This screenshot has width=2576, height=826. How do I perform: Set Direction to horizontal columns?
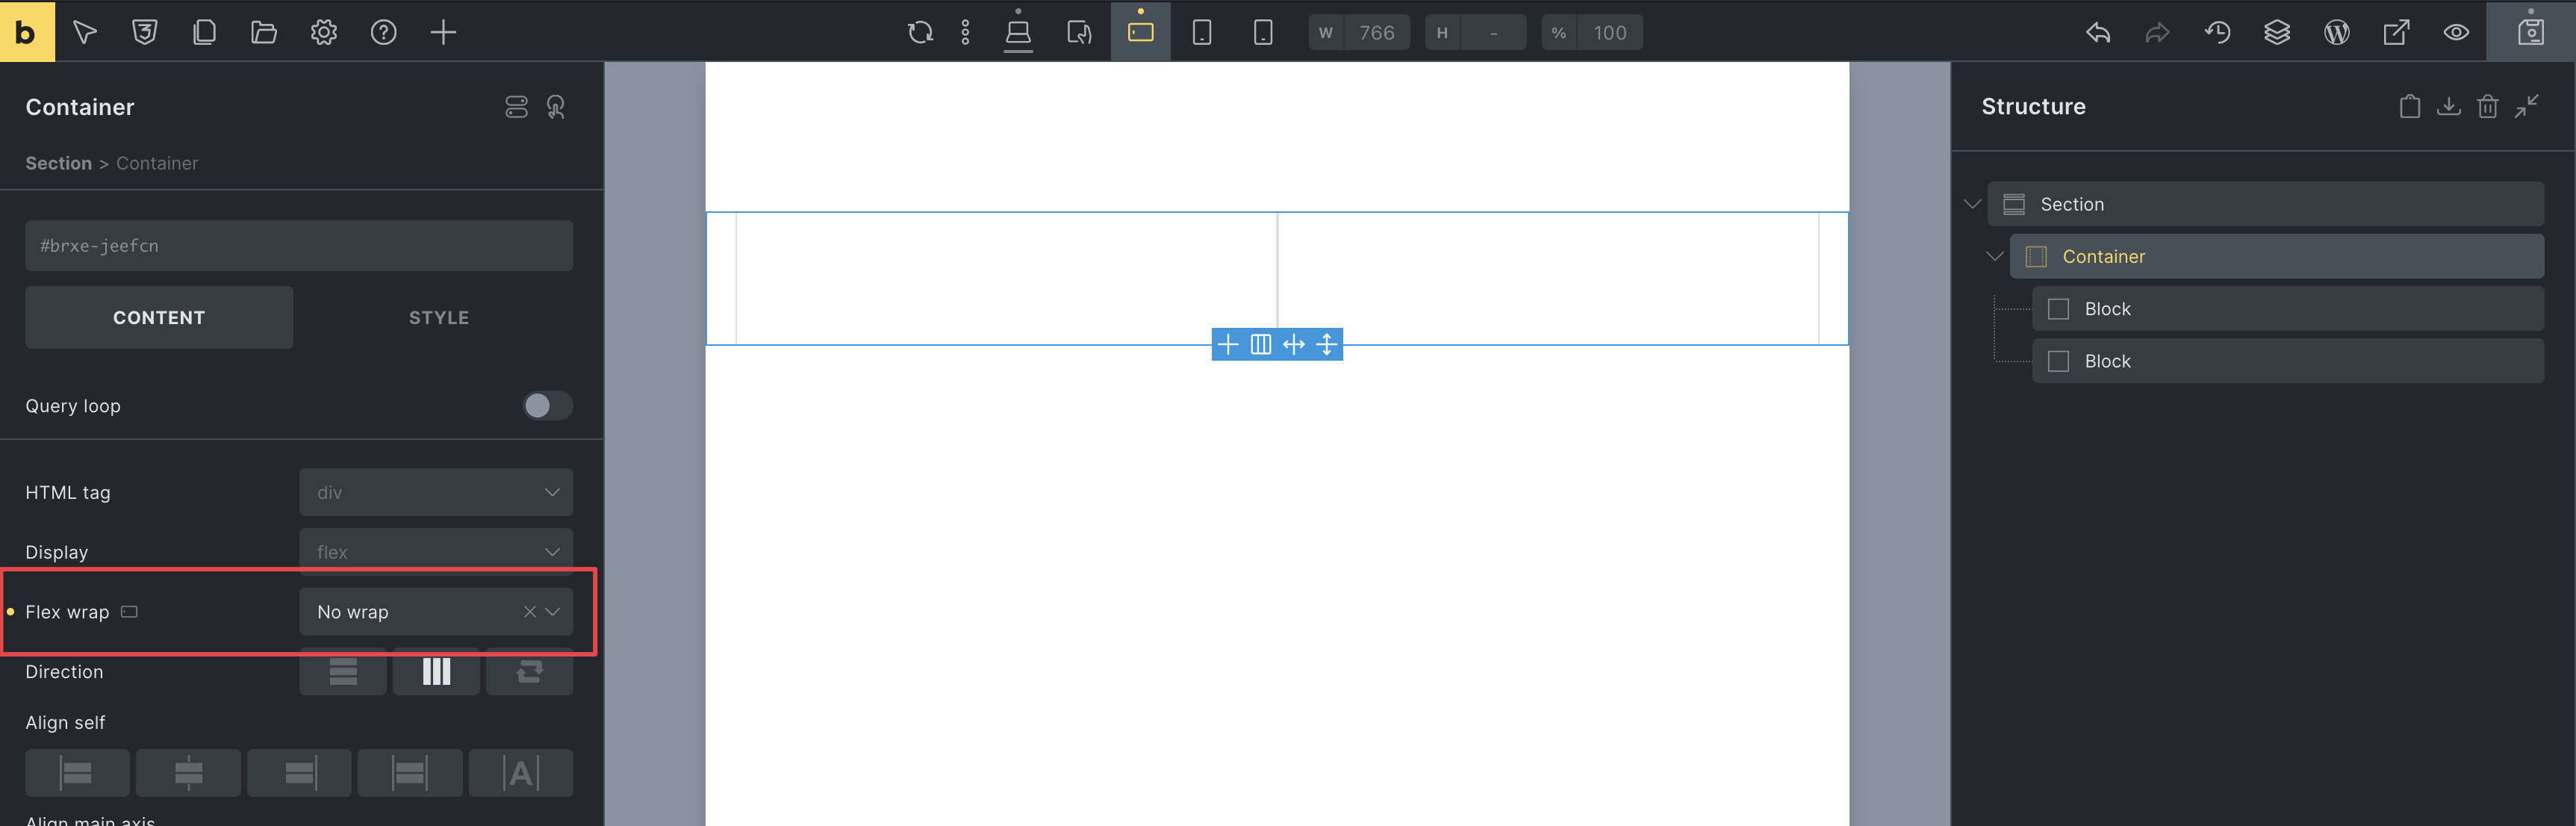436,671
